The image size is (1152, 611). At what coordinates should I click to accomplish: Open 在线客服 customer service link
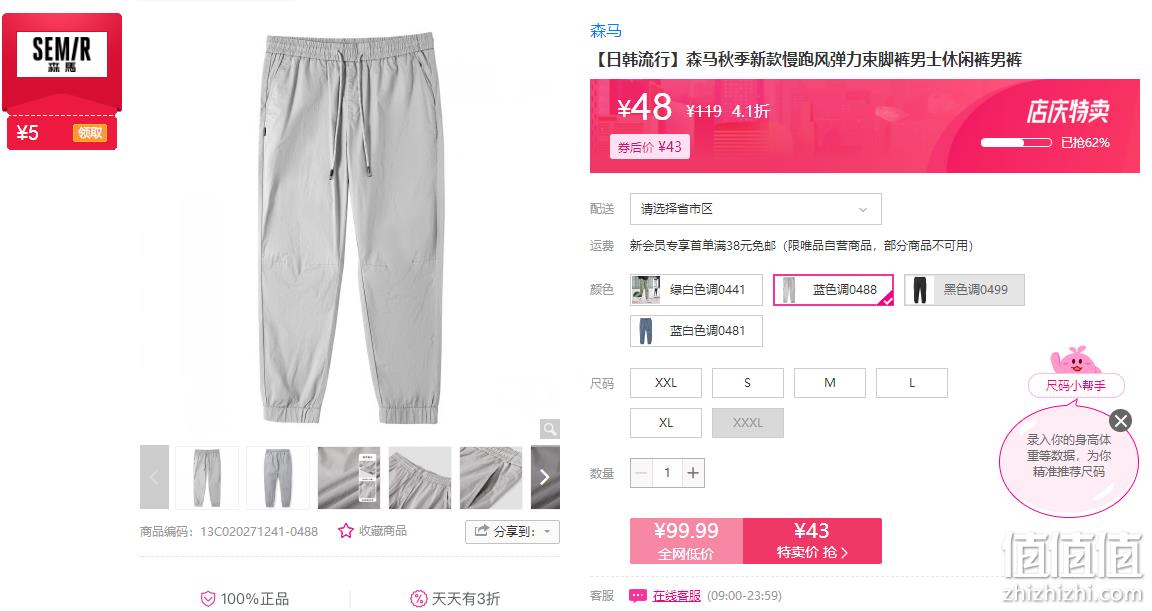click(676, 596)
